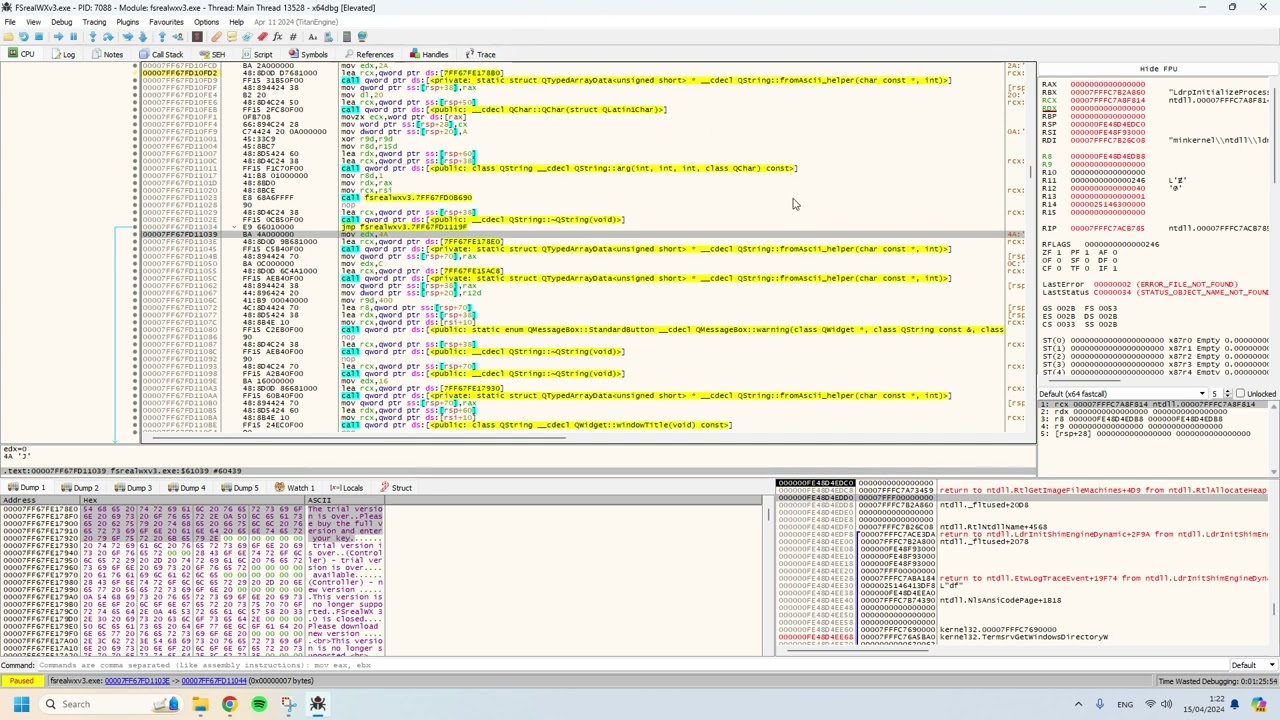This screenshot has width=1280, height=720.
Task: Open the Options menu
Action: [x=206, y=22]
